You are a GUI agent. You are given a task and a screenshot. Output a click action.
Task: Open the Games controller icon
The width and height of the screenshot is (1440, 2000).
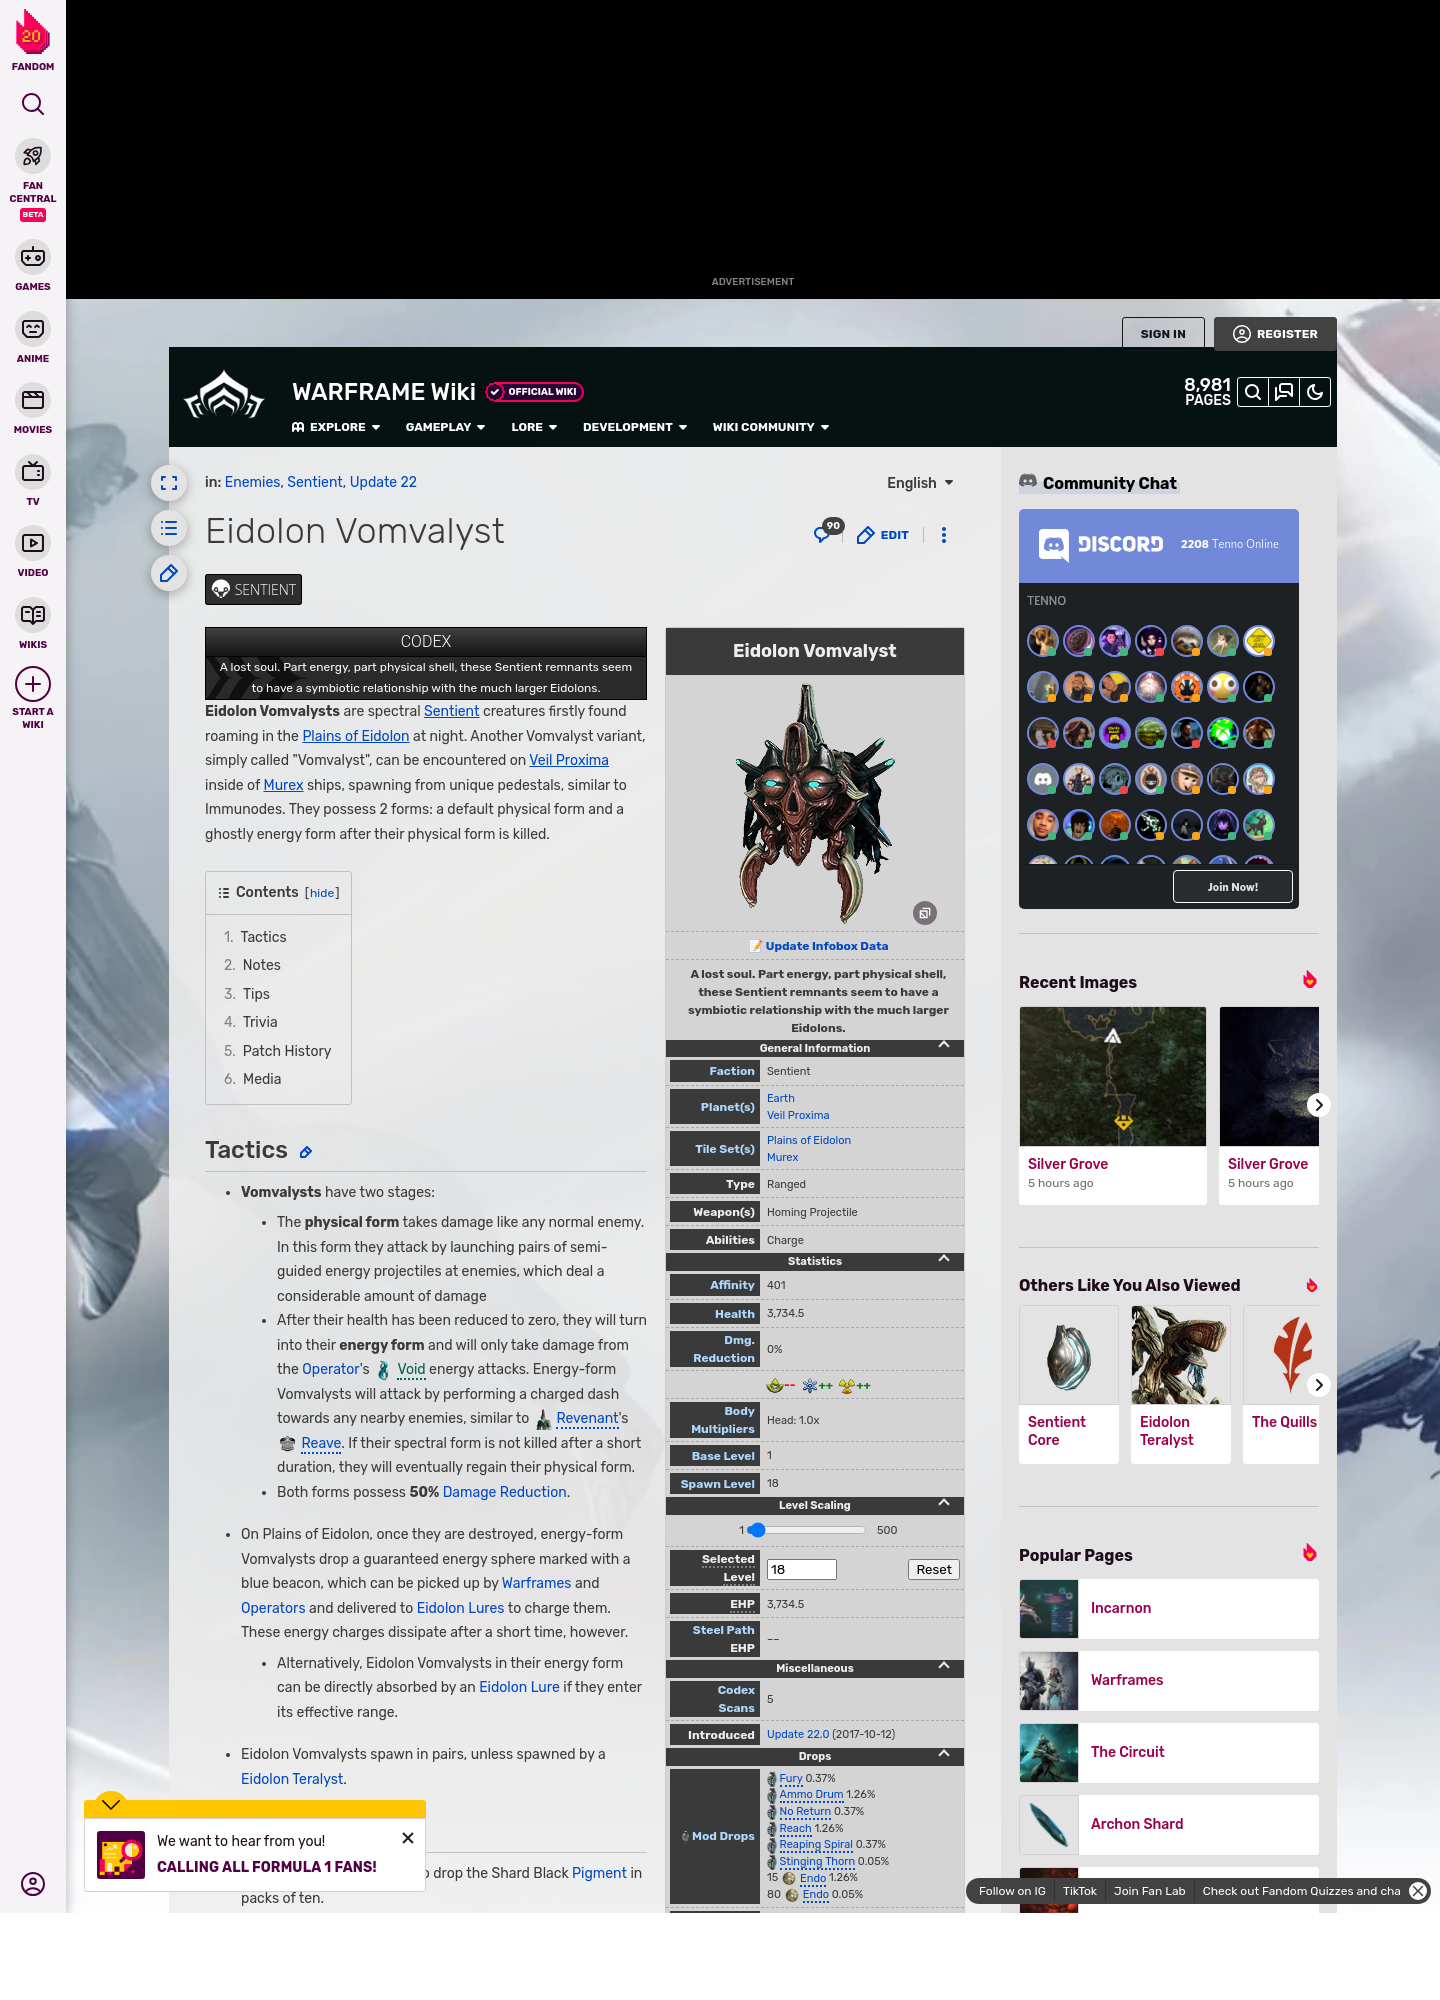(x=33, y=257)
